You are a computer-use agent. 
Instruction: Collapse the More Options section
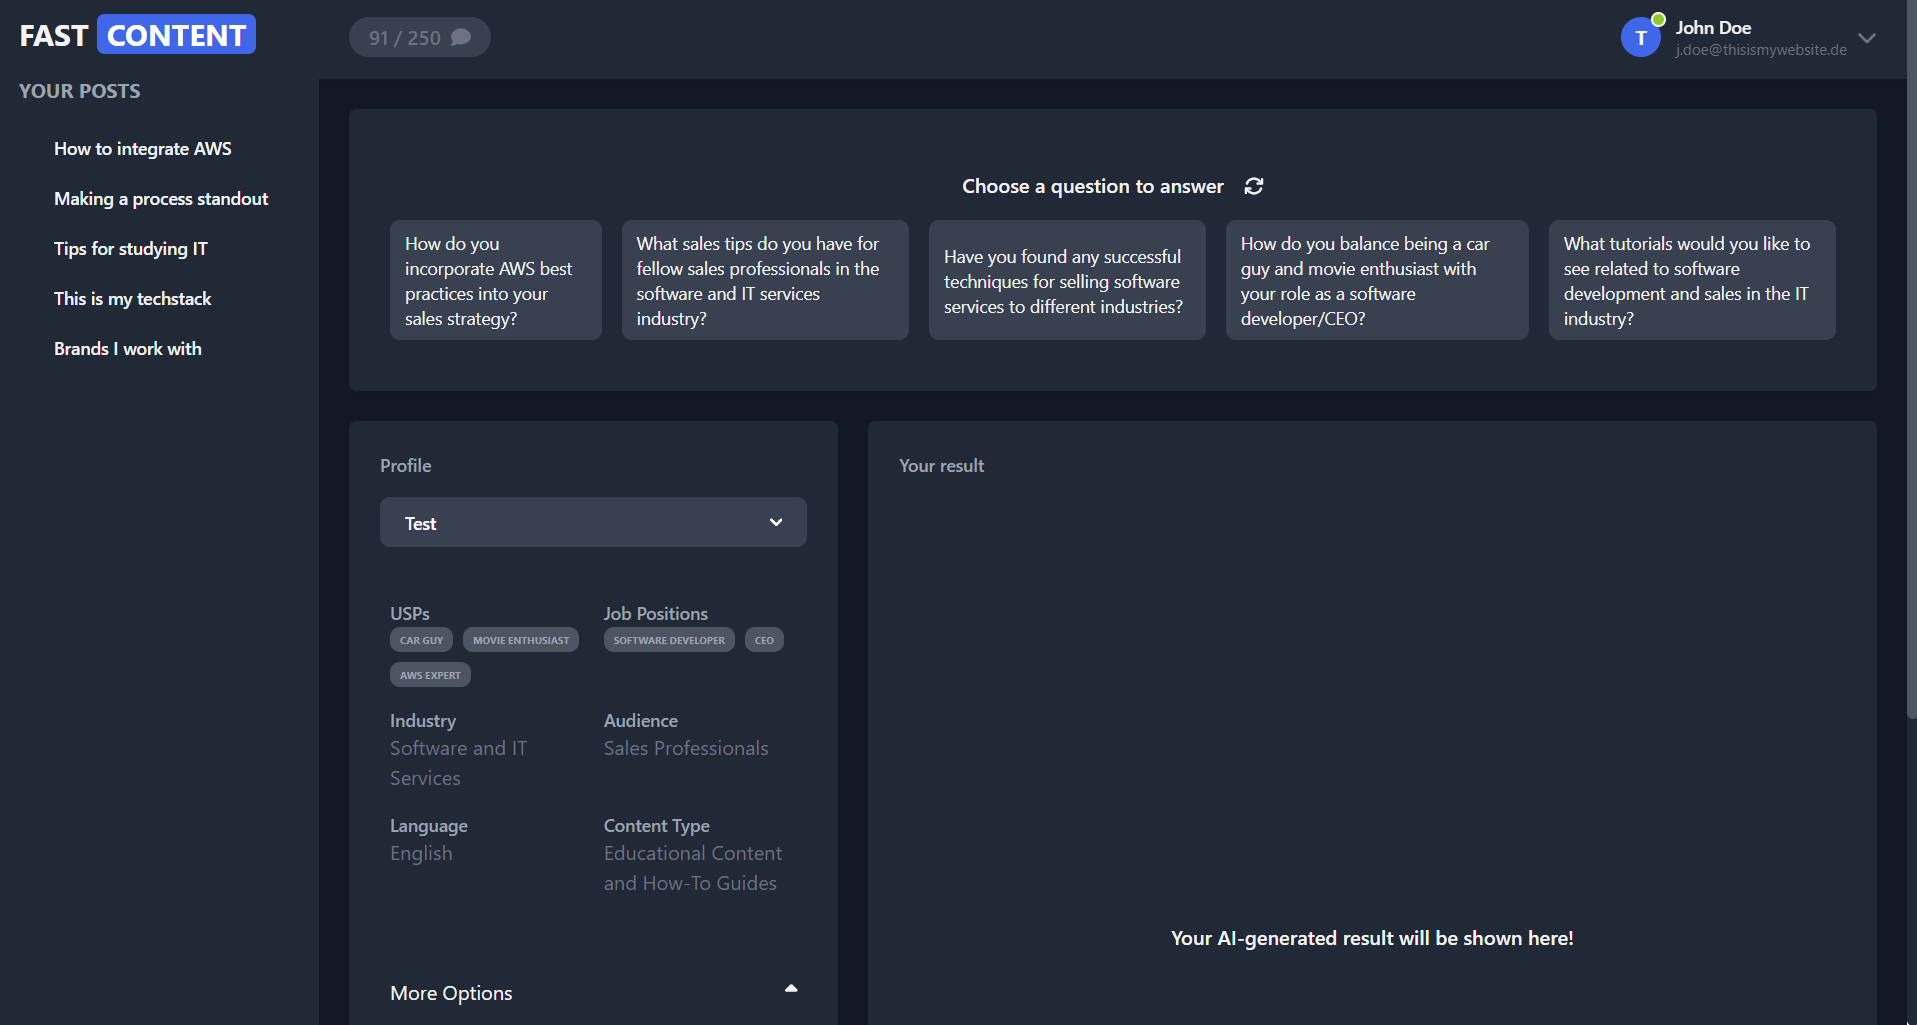pos(790,989)
